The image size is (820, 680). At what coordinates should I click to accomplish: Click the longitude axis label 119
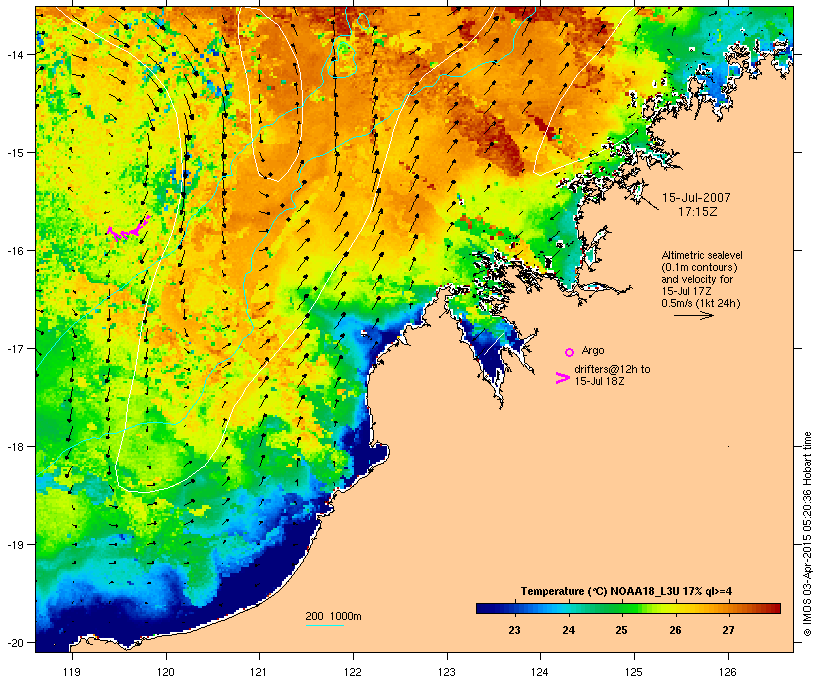[x=72, y=672]
